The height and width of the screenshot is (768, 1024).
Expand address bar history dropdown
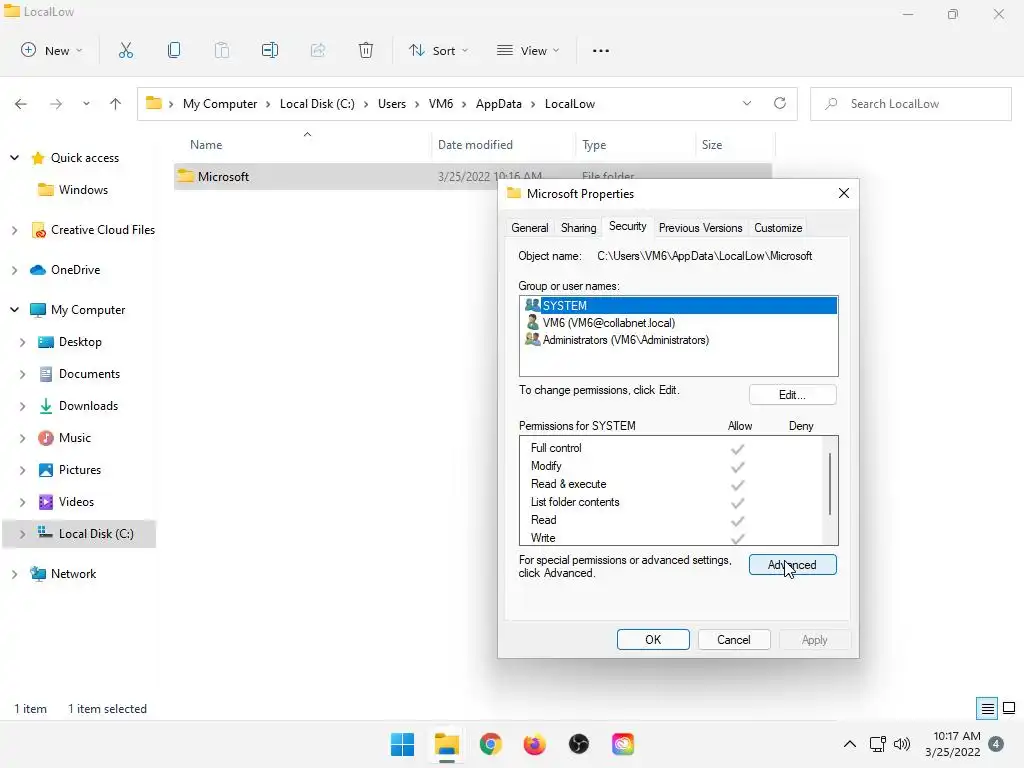tap(747, 103)
